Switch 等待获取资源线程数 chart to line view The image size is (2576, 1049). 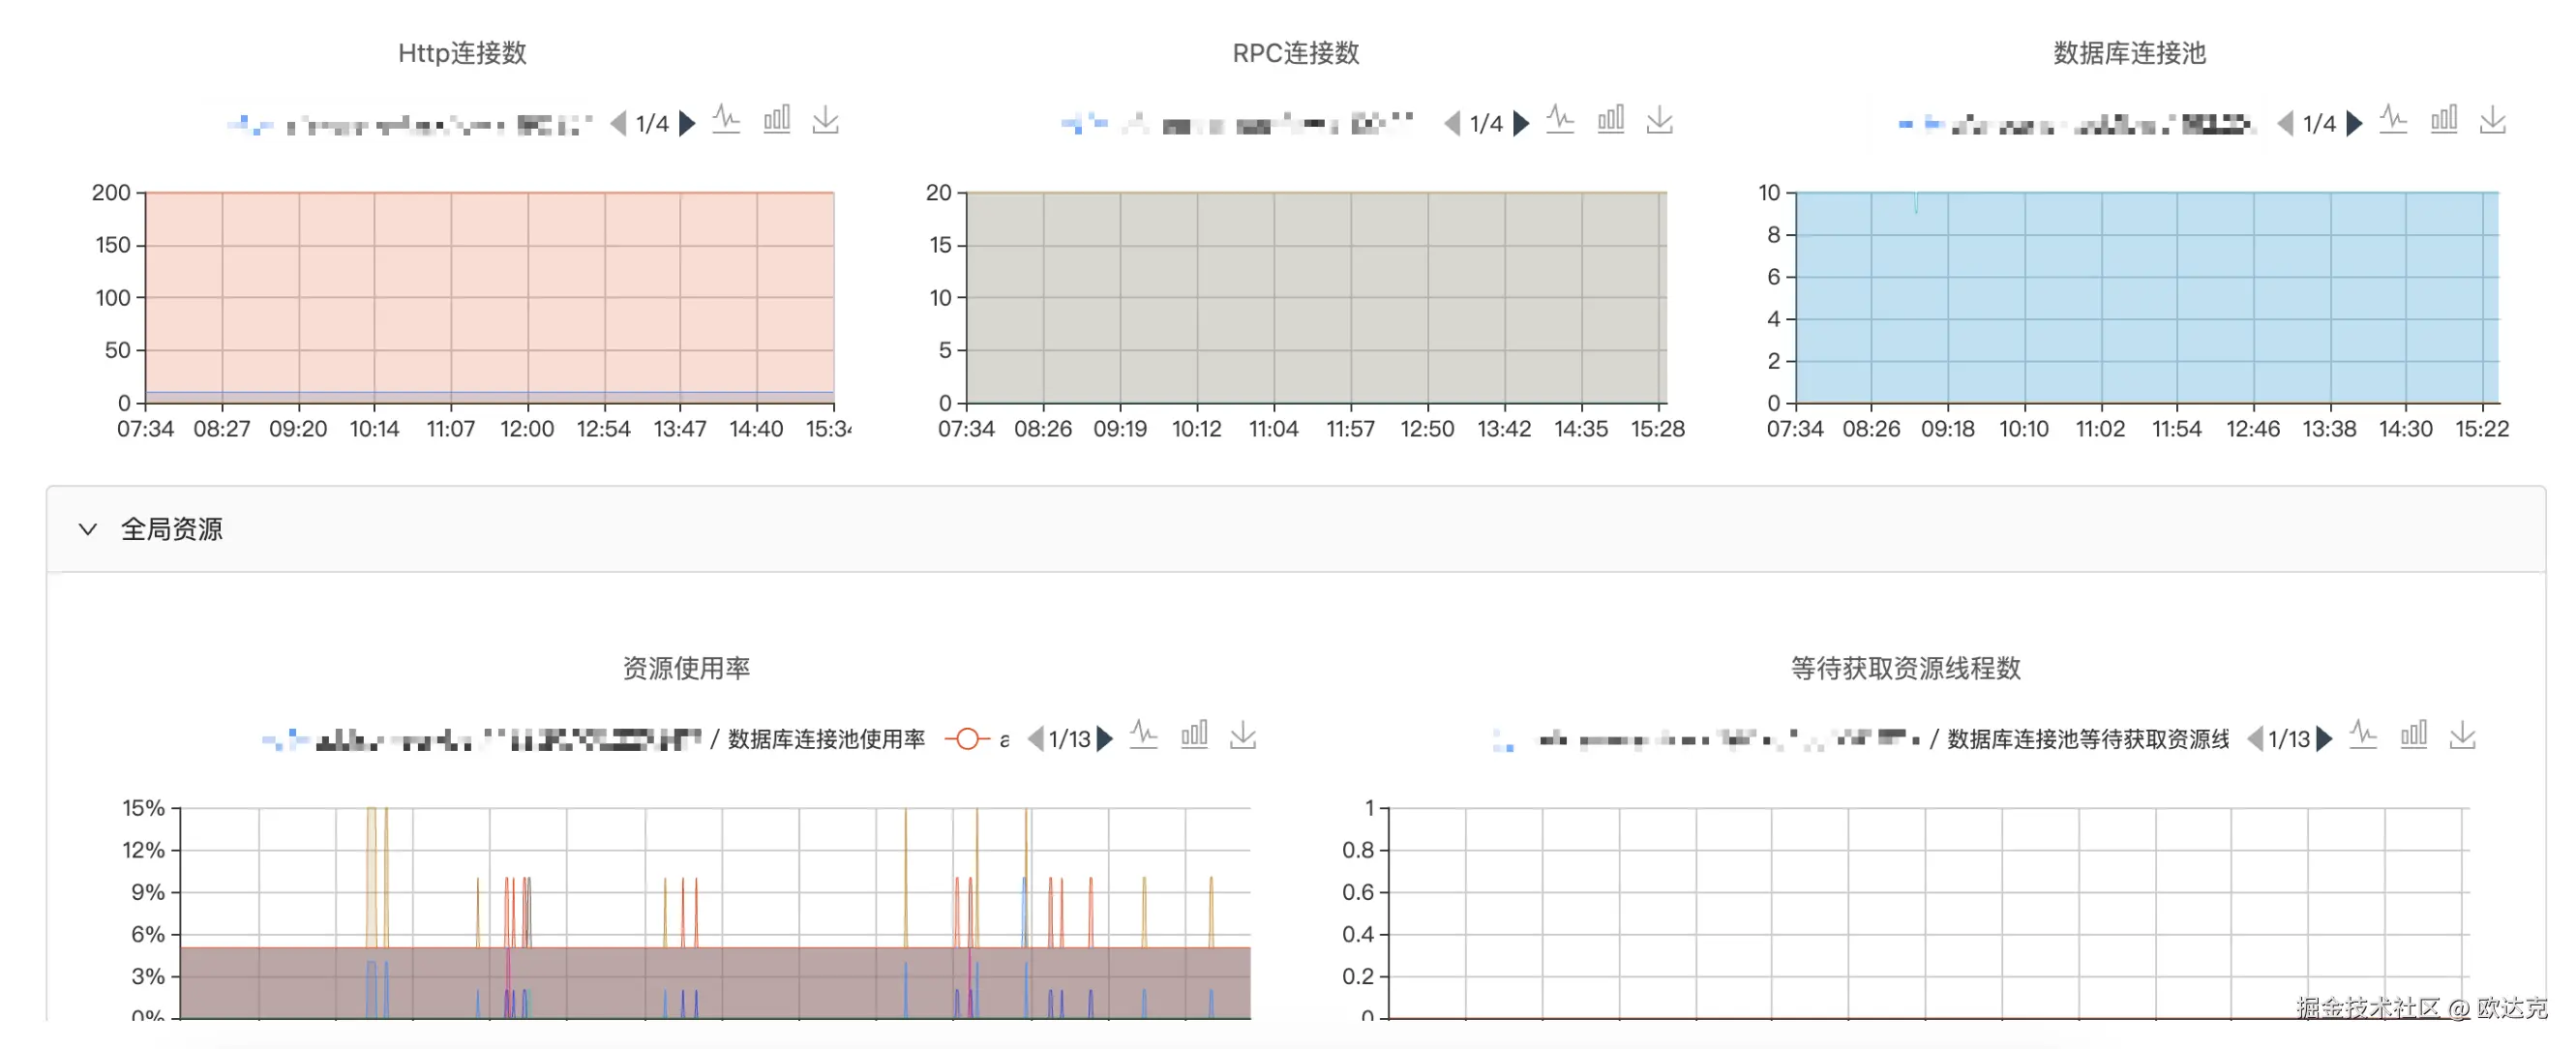pos(2363,736)
